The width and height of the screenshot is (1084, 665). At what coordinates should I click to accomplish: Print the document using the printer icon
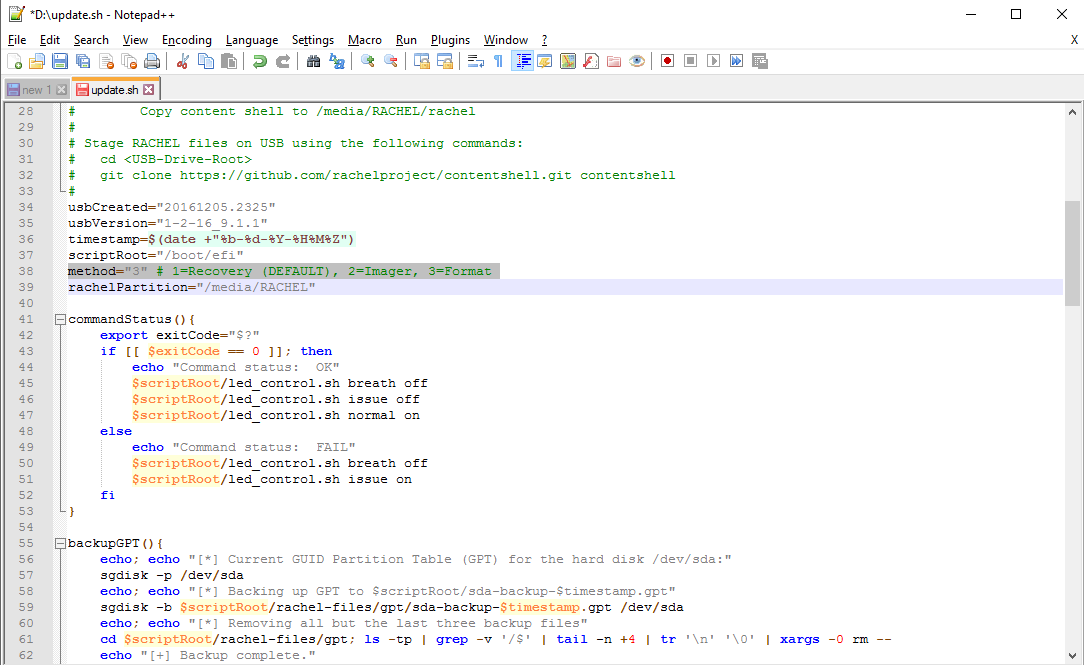152,62
